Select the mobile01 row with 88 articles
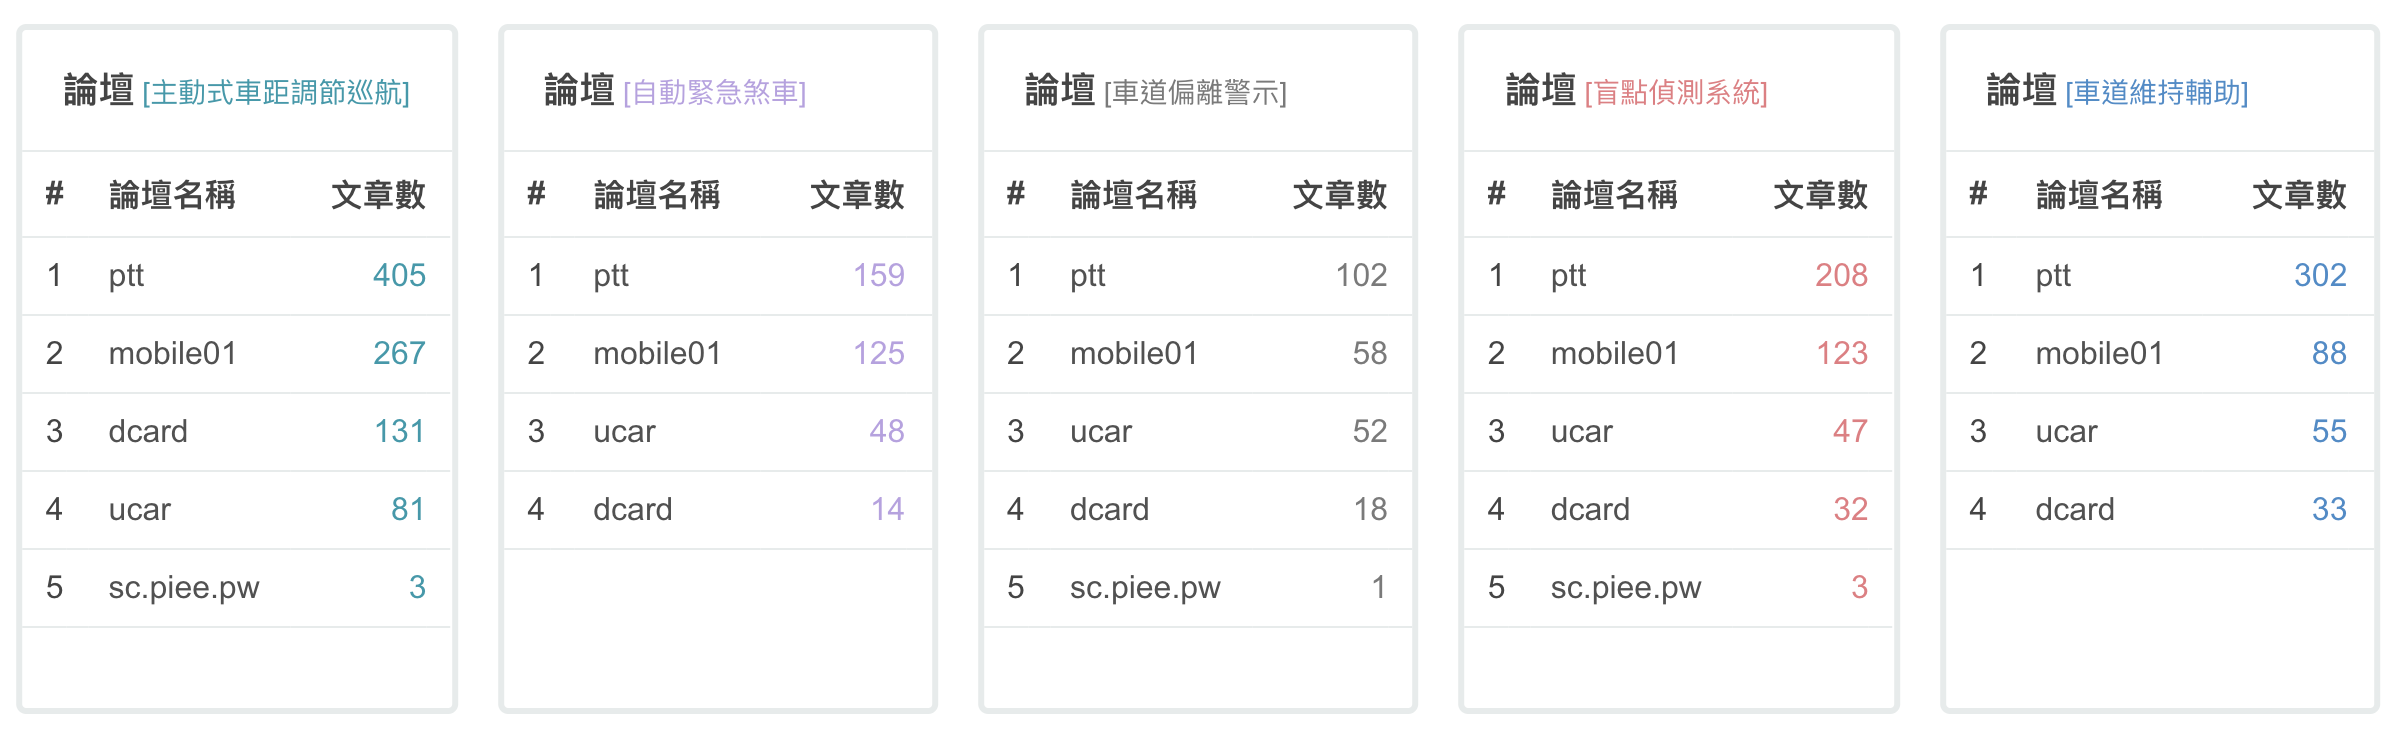 point(2160,353)
